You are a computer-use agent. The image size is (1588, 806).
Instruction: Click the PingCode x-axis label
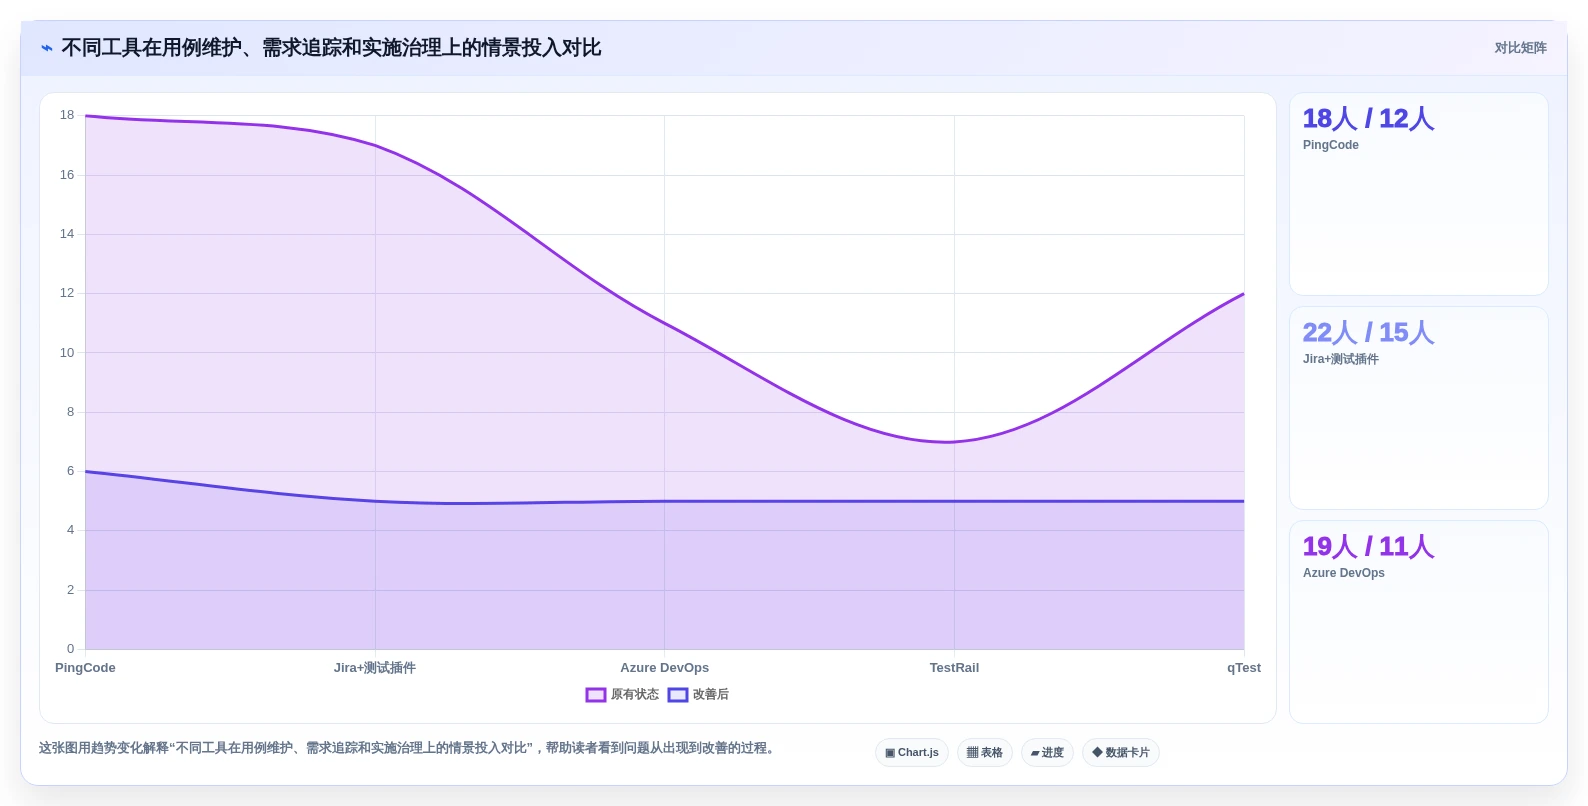85,668
